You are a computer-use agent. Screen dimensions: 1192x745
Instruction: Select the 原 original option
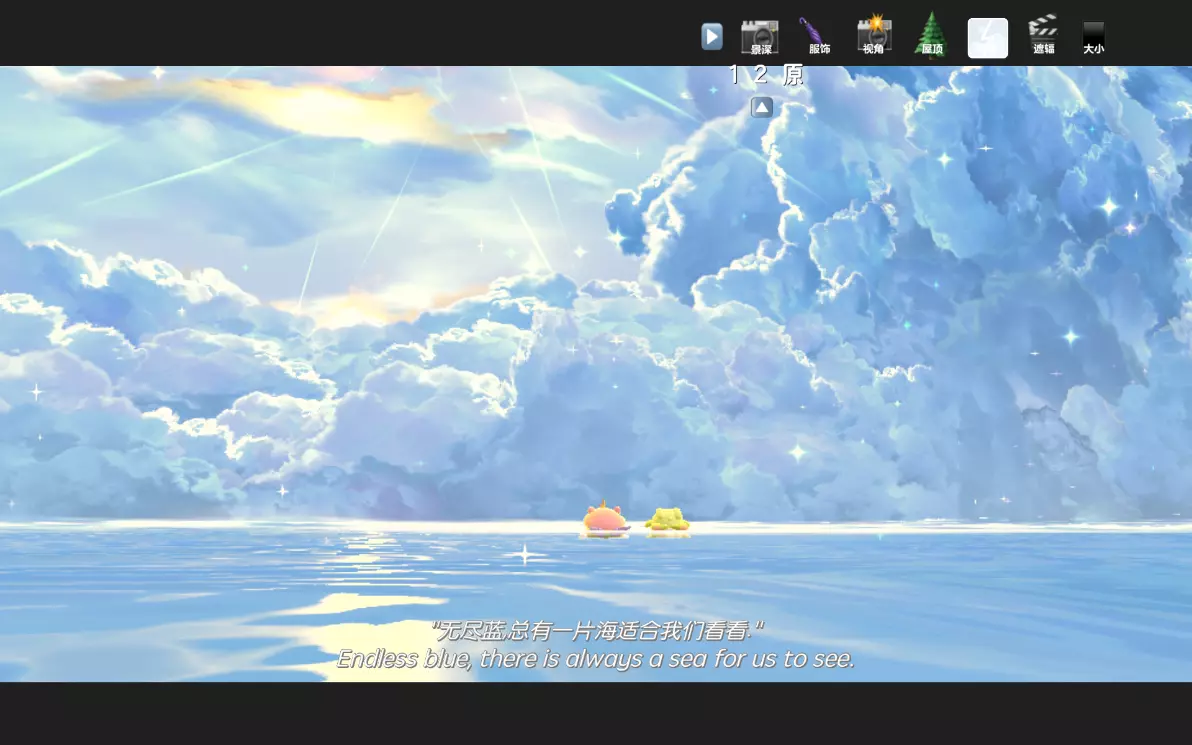point(793,75)
